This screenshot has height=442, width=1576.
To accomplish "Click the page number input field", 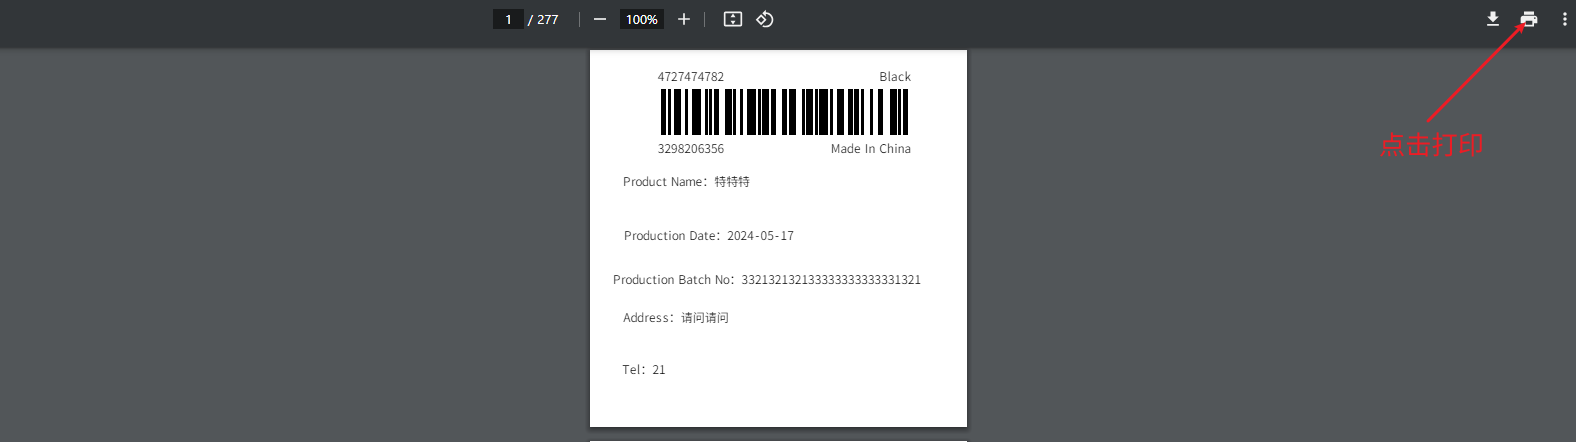I will point(508,19).
